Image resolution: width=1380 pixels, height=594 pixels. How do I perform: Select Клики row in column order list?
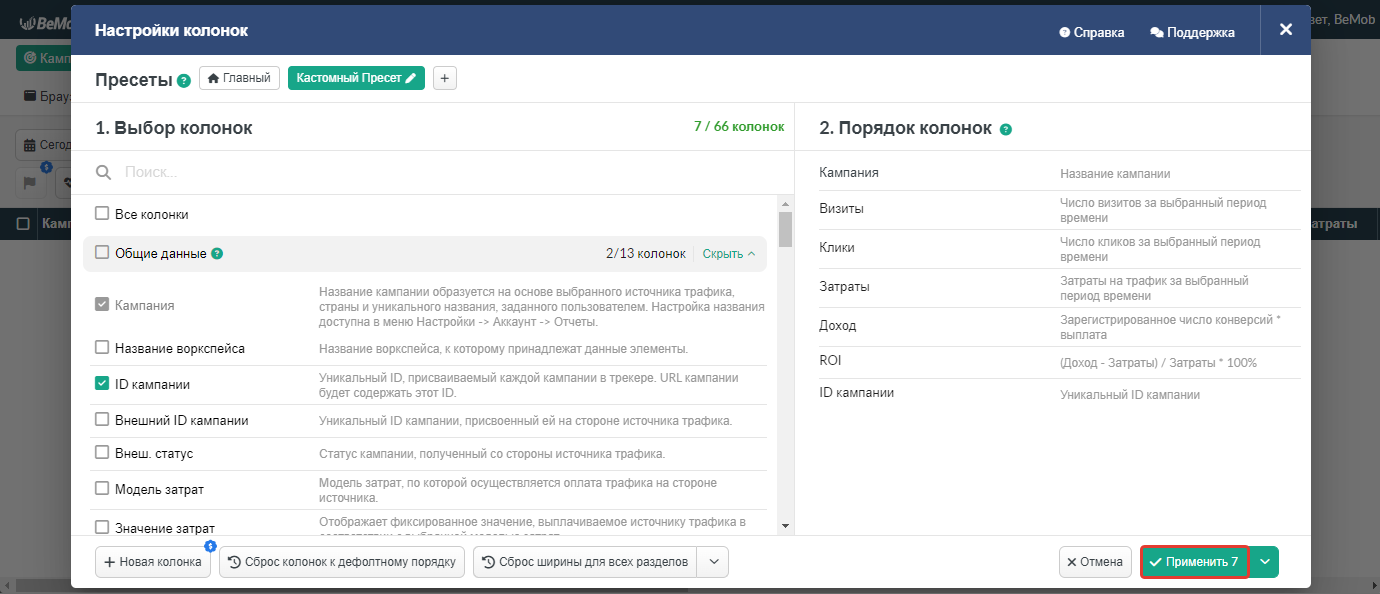tap(1060, 249)
